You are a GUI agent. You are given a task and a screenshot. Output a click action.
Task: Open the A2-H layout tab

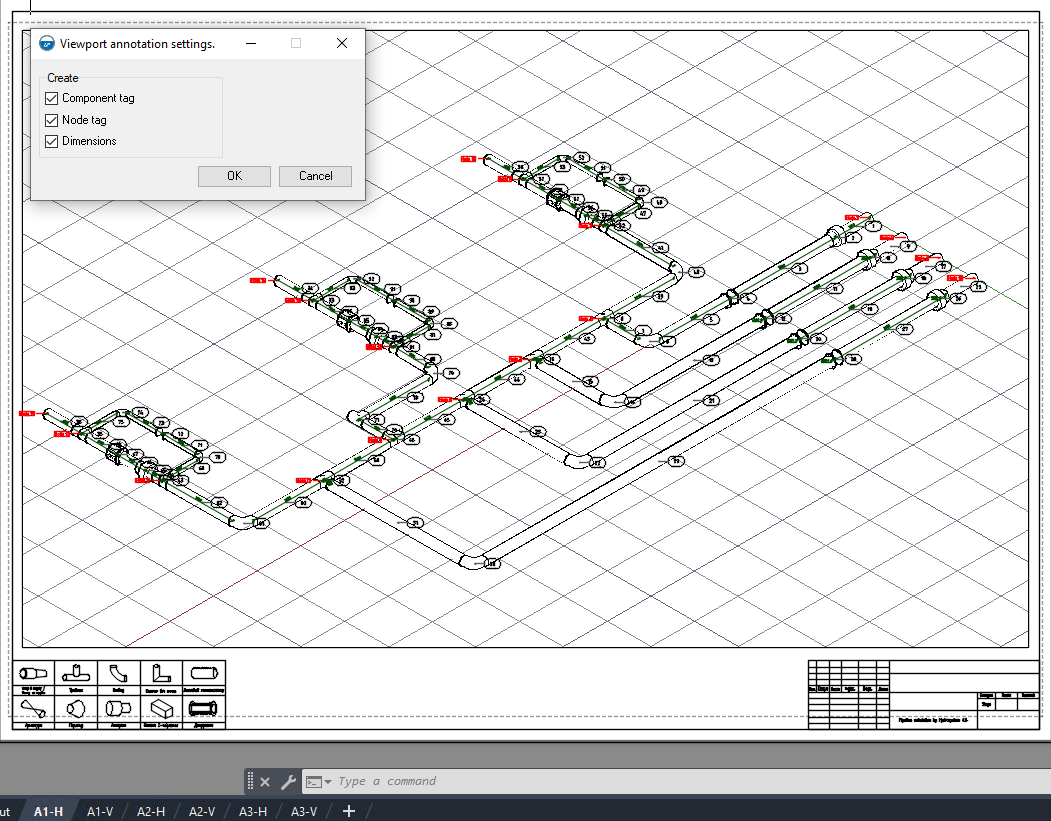[x=151, y=811]
